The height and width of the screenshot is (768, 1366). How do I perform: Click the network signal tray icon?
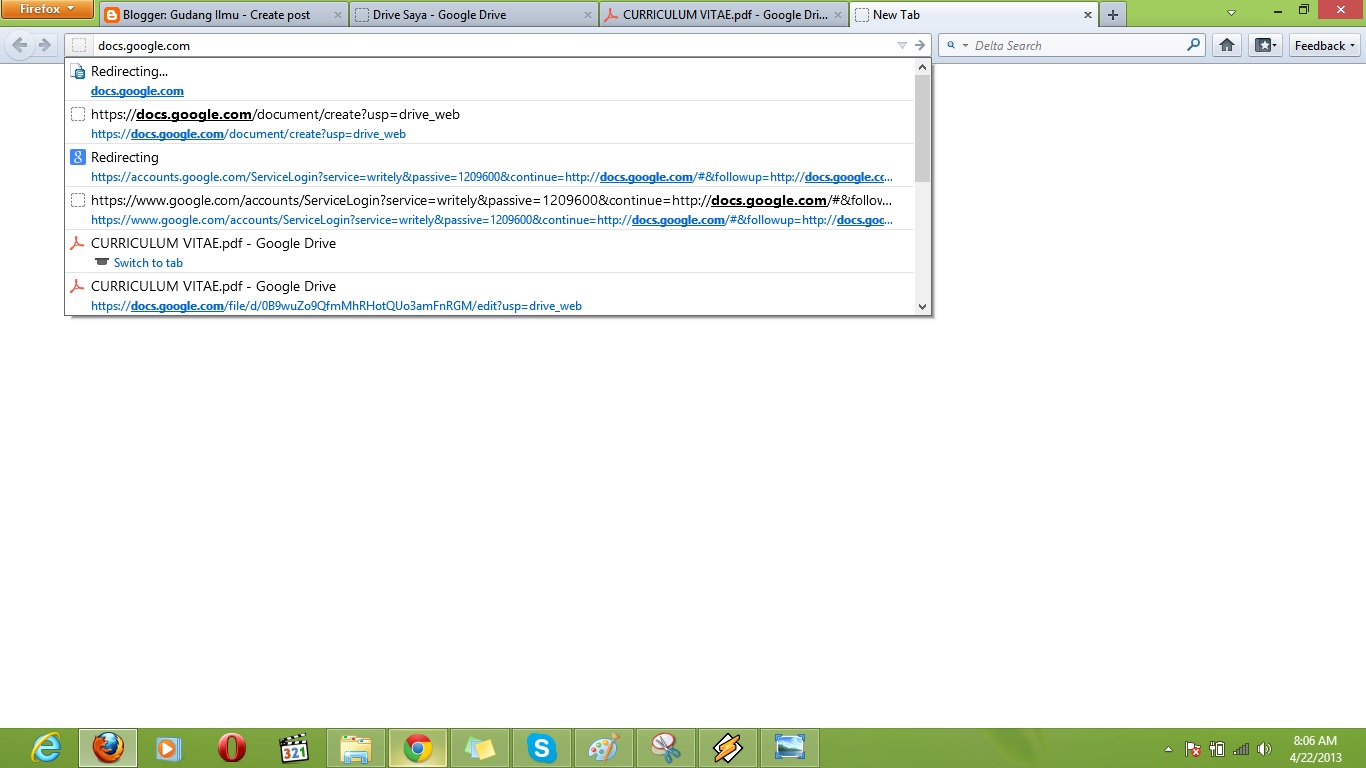[x=1241, y=749]
